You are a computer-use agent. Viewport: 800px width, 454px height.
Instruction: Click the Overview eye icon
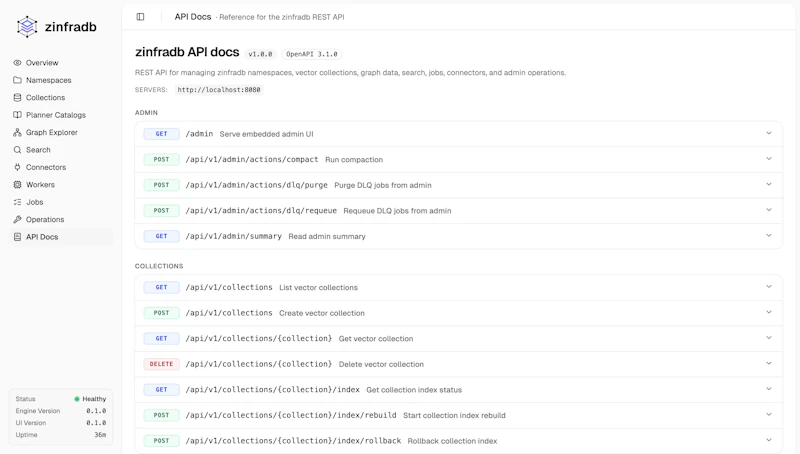coord(17,63)
